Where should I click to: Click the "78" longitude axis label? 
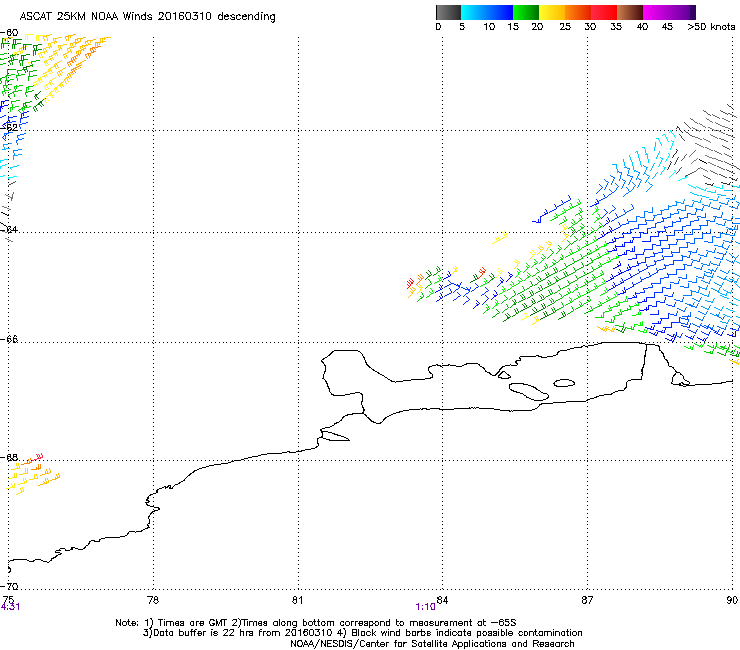coord(153,600)
